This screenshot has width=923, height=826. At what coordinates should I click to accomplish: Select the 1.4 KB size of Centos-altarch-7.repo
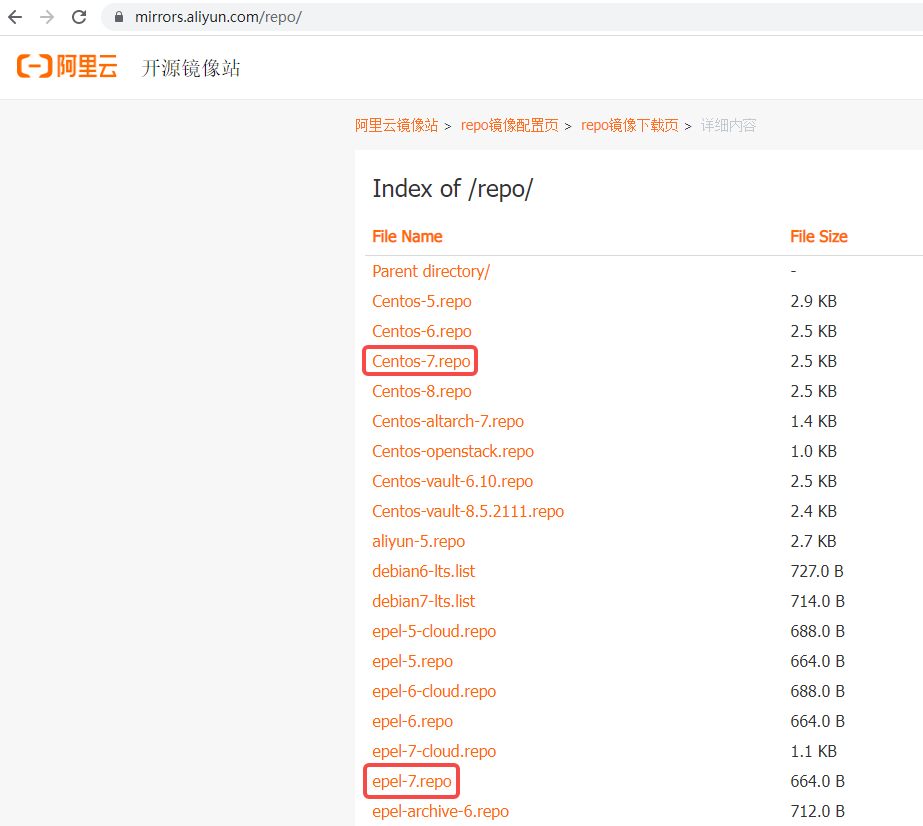[x=814, y=422]
